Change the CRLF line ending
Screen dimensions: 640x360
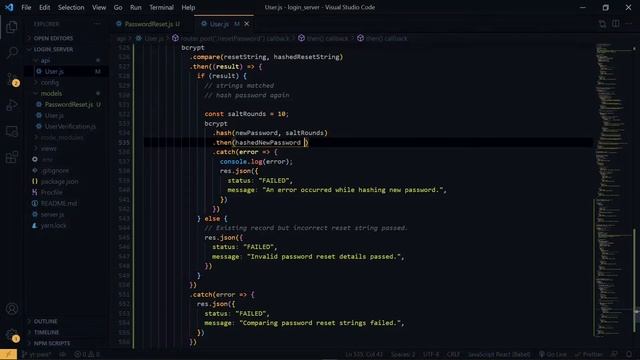point(453,354)
